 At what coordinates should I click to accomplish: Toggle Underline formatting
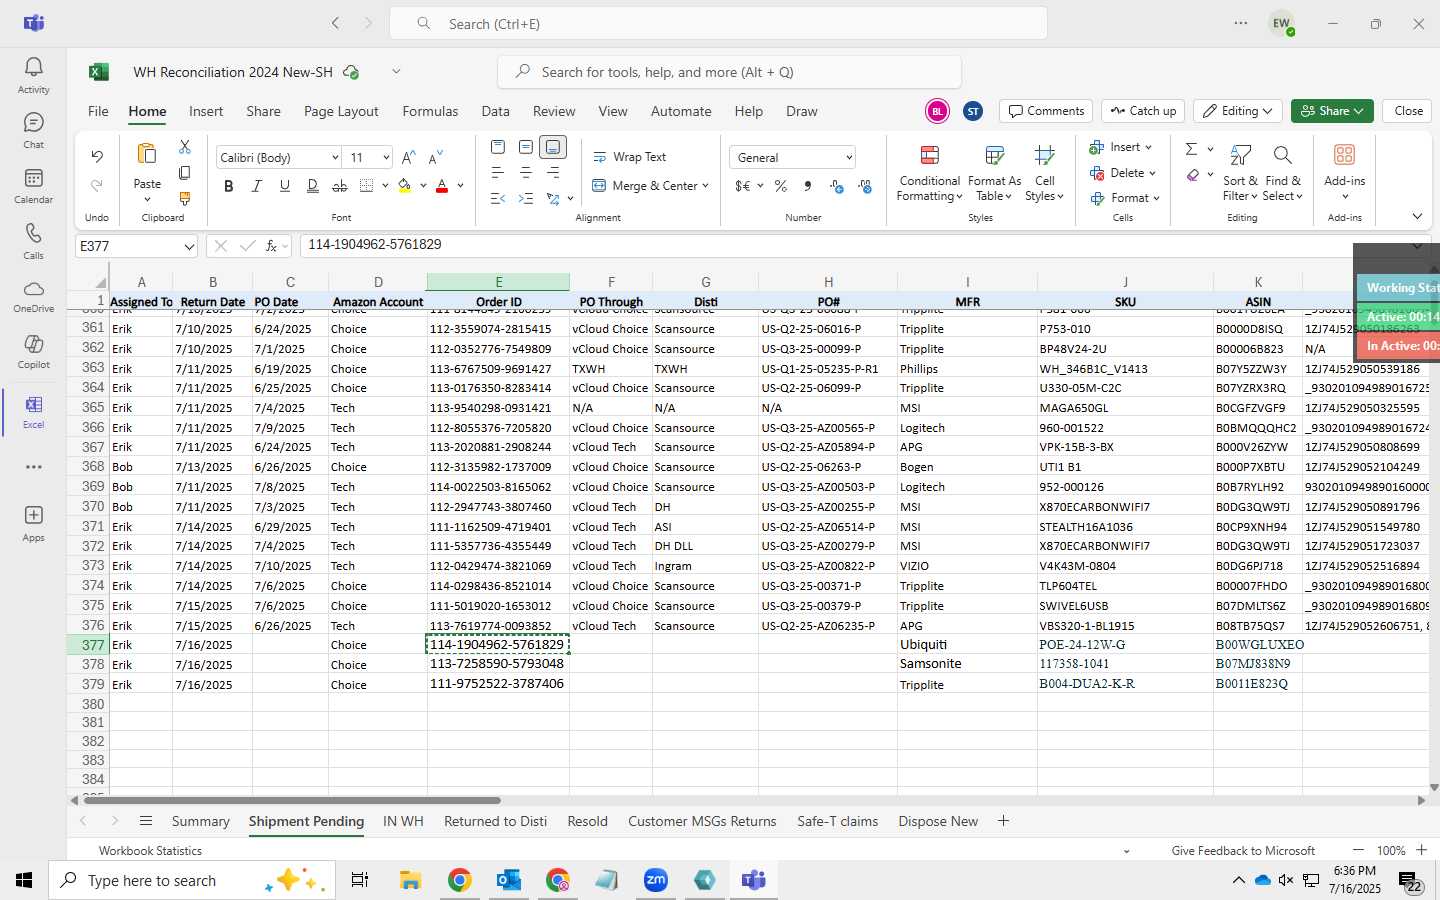[x=284, y=186]
